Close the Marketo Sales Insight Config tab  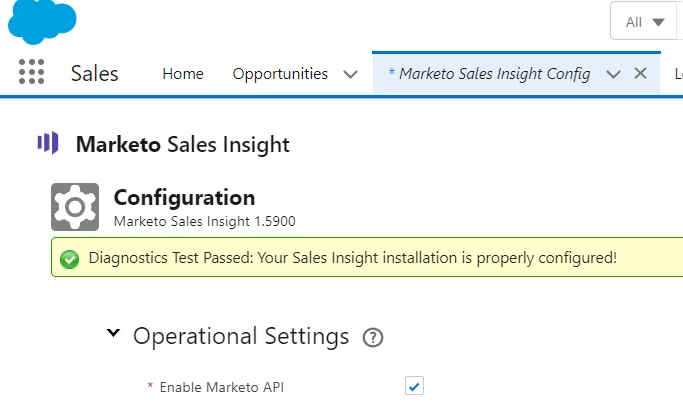641,73
